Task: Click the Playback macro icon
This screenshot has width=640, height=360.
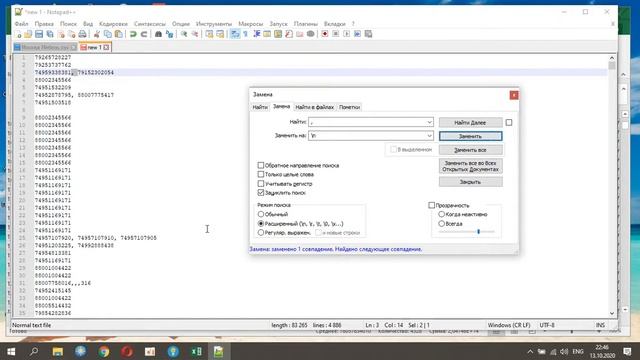Action: [347, 34]
